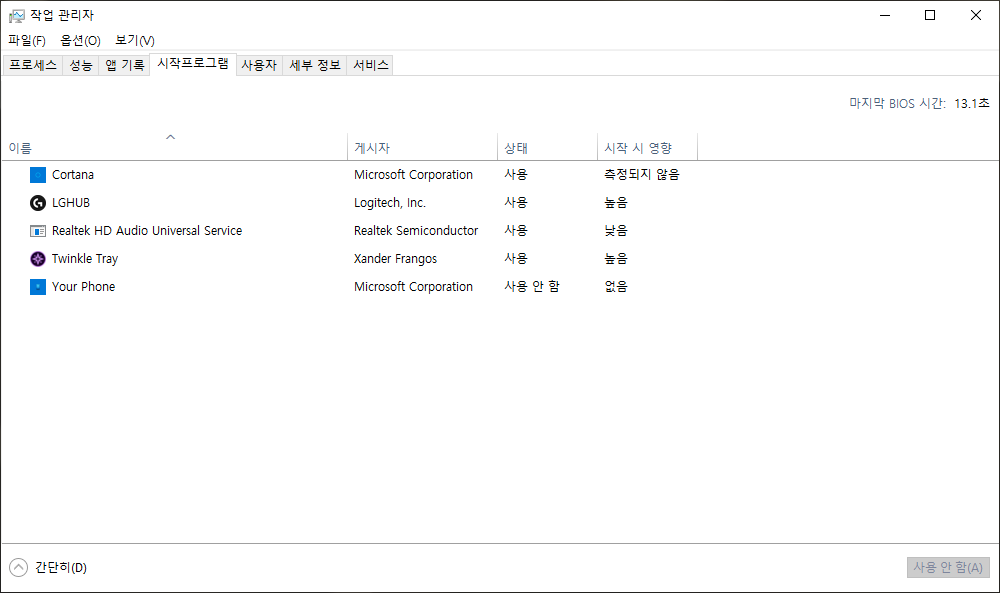Open the 옵션(O) menu
The image size is (1000, 593).
tap(80, 40)
